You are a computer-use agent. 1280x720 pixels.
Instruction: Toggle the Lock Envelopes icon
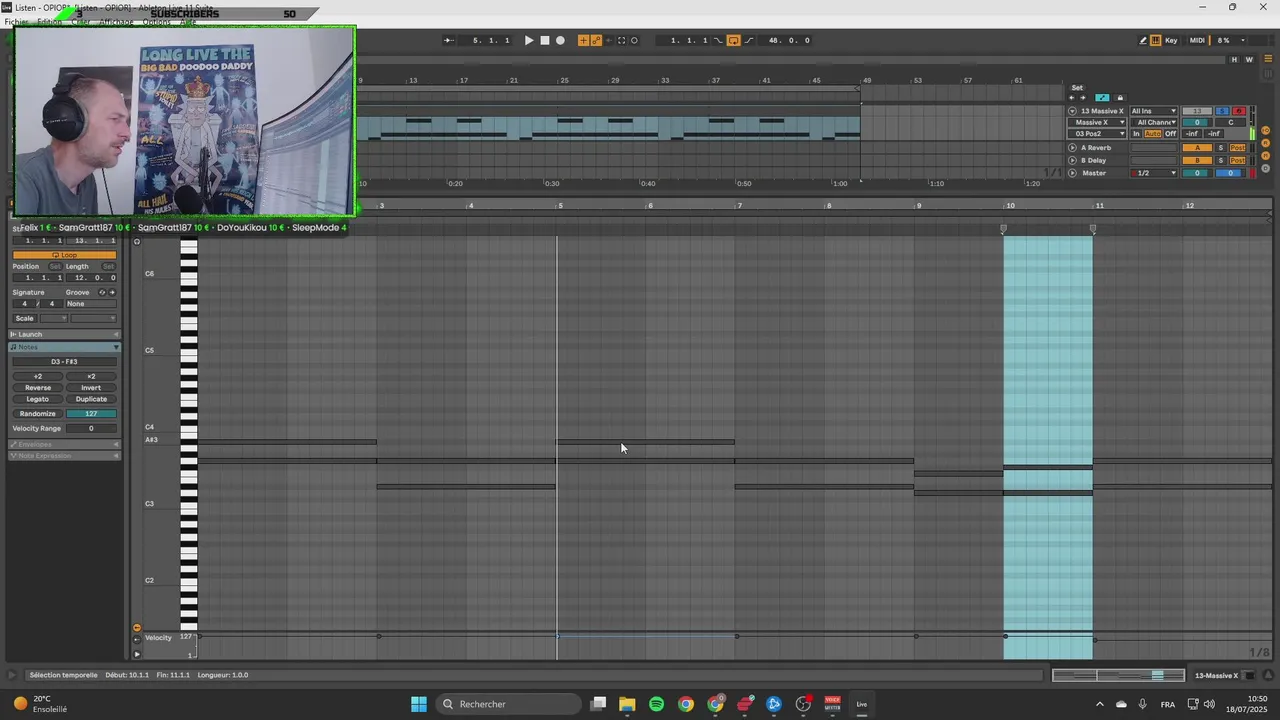[x=1120, y=97]
